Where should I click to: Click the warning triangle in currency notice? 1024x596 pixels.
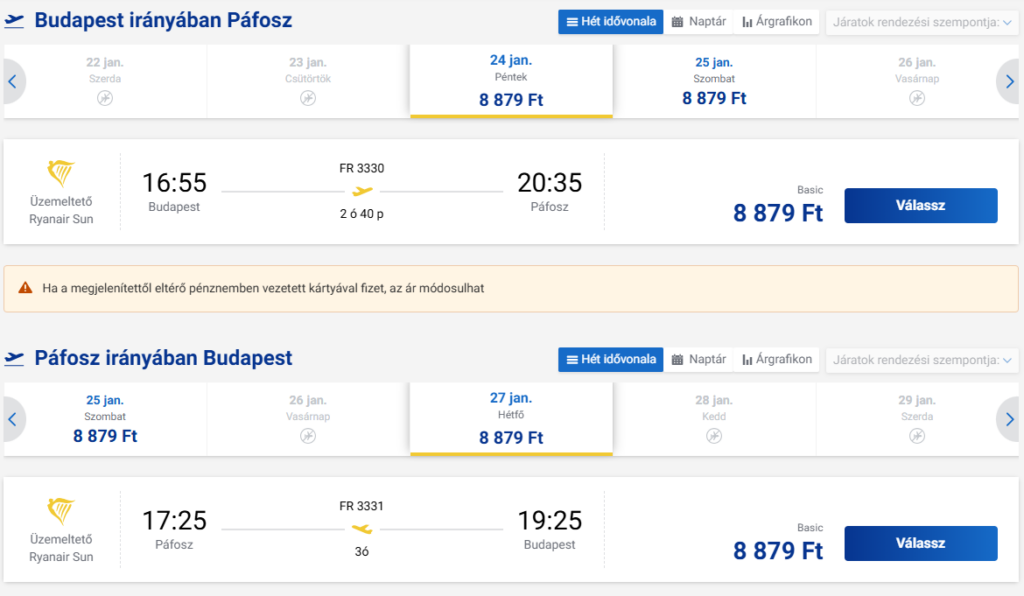(25, 288)
